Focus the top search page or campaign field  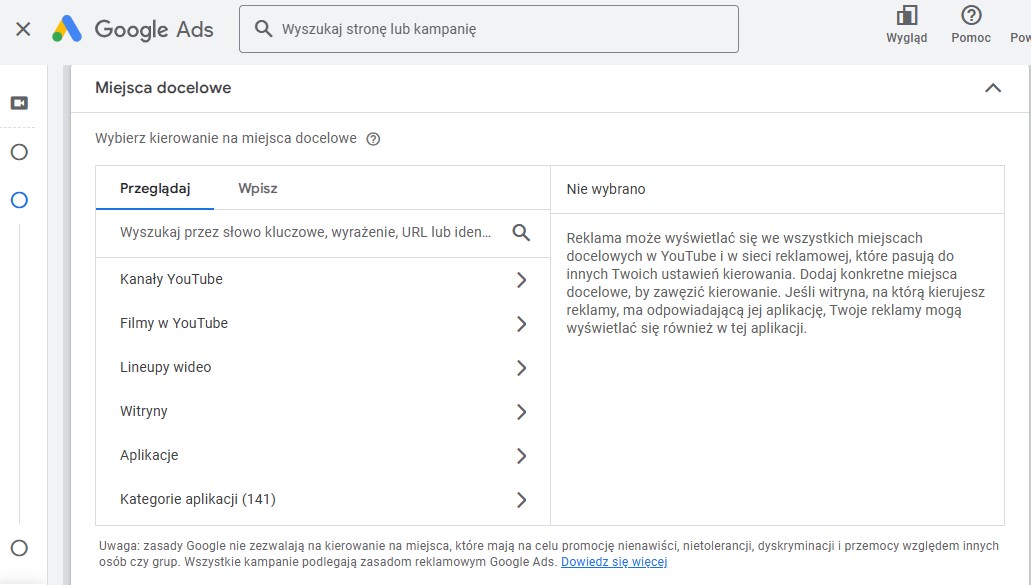(x=500, y=29)
